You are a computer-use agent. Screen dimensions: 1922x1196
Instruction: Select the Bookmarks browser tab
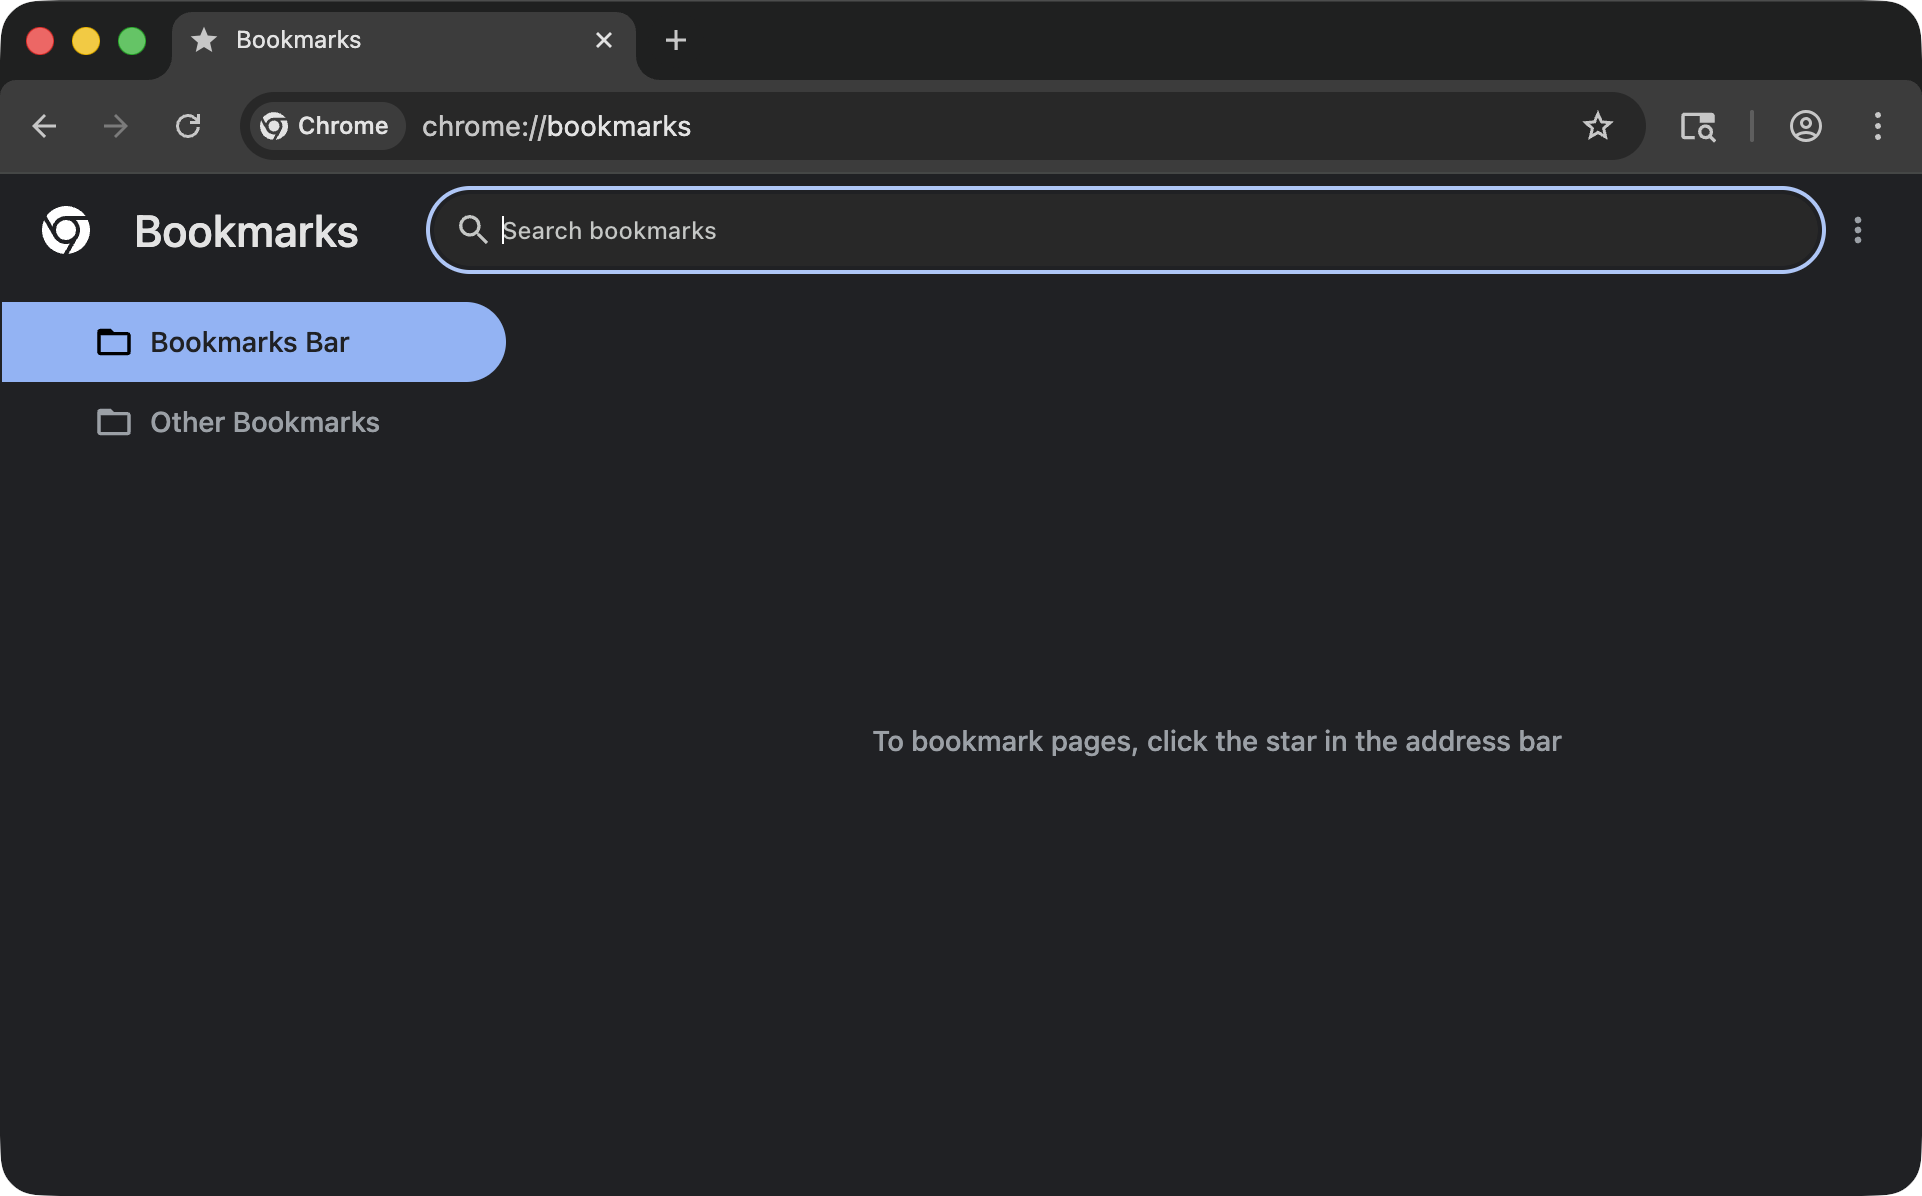(380, 40)
